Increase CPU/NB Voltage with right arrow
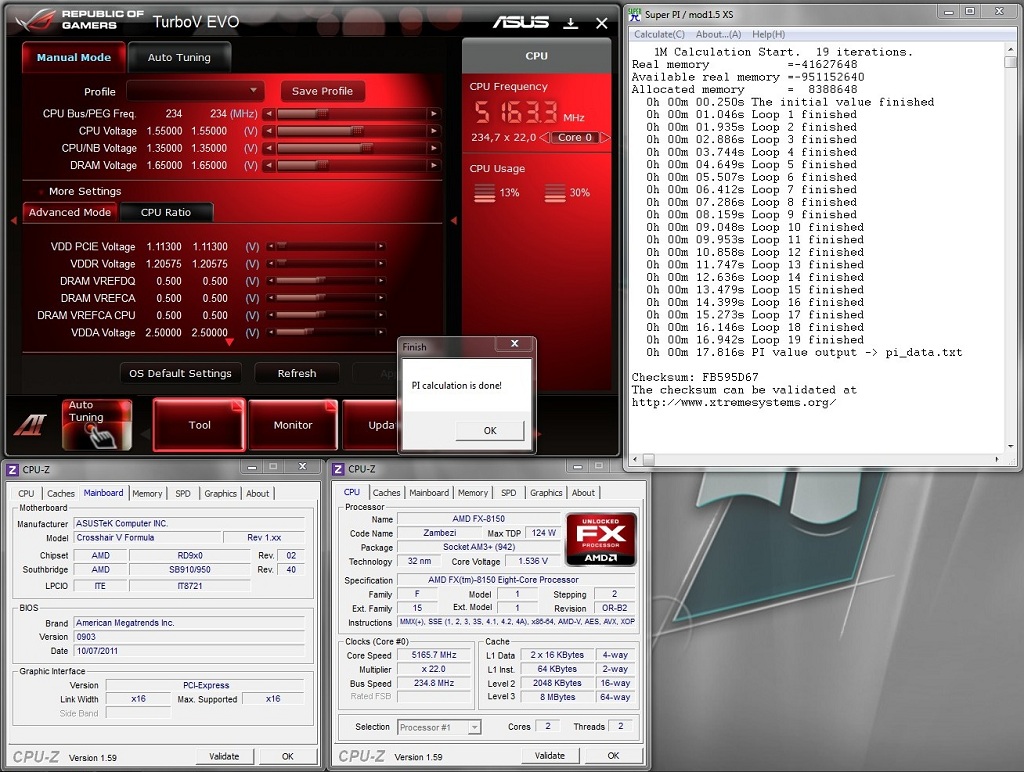 click(433, 148)
